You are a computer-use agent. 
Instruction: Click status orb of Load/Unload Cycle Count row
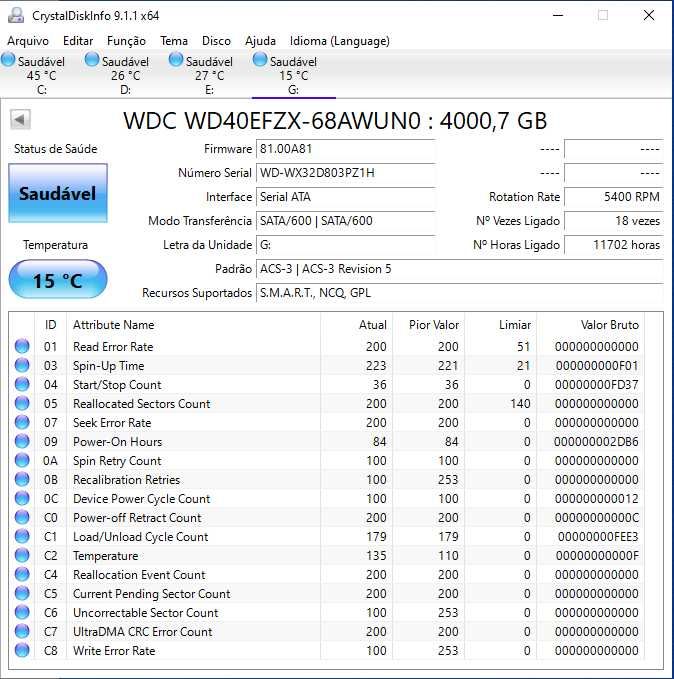[x=22, y=537]
